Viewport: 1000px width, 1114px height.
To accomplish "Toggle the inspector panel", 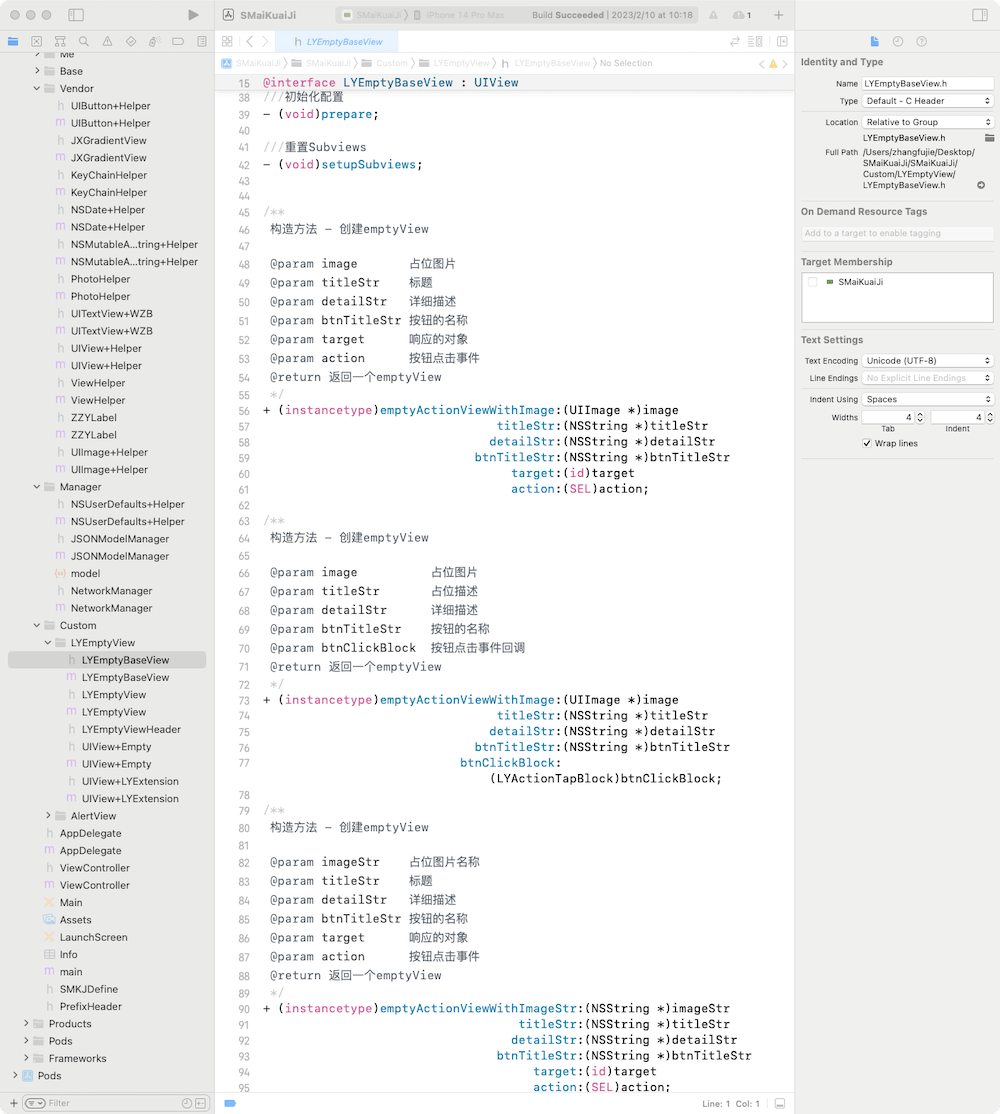I will [x=980, y=15].
